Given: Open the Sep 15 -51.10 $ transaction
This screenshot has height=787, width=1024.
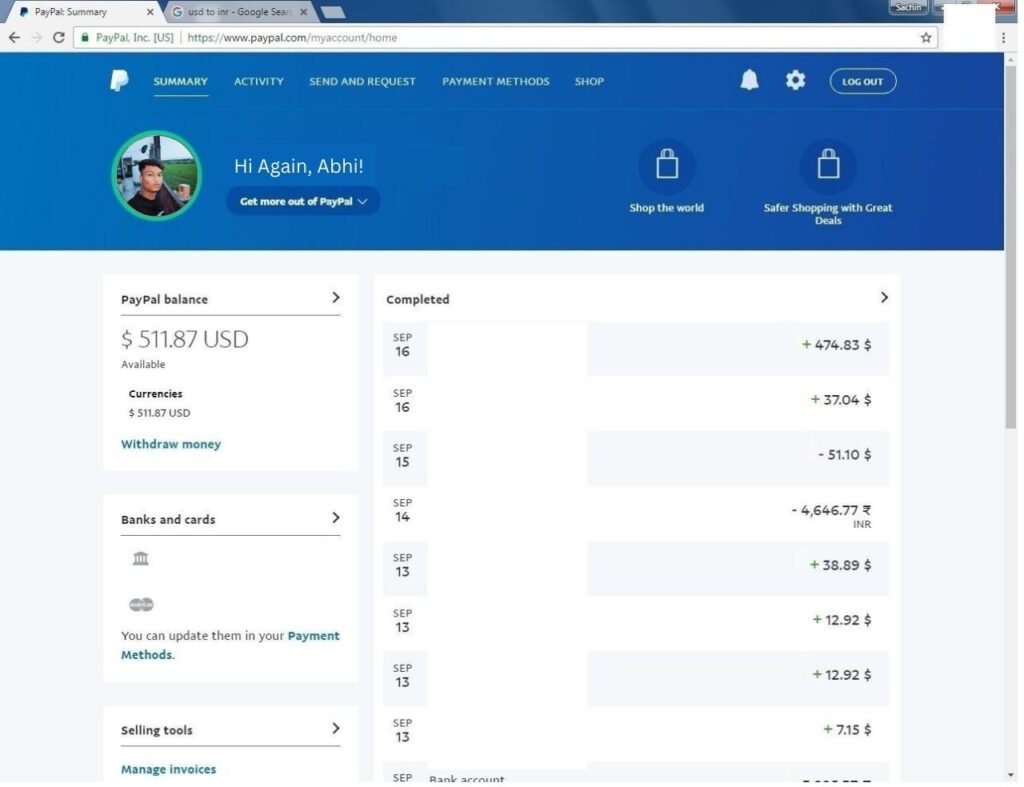Looking at the screenshot, I should point(636,458).
